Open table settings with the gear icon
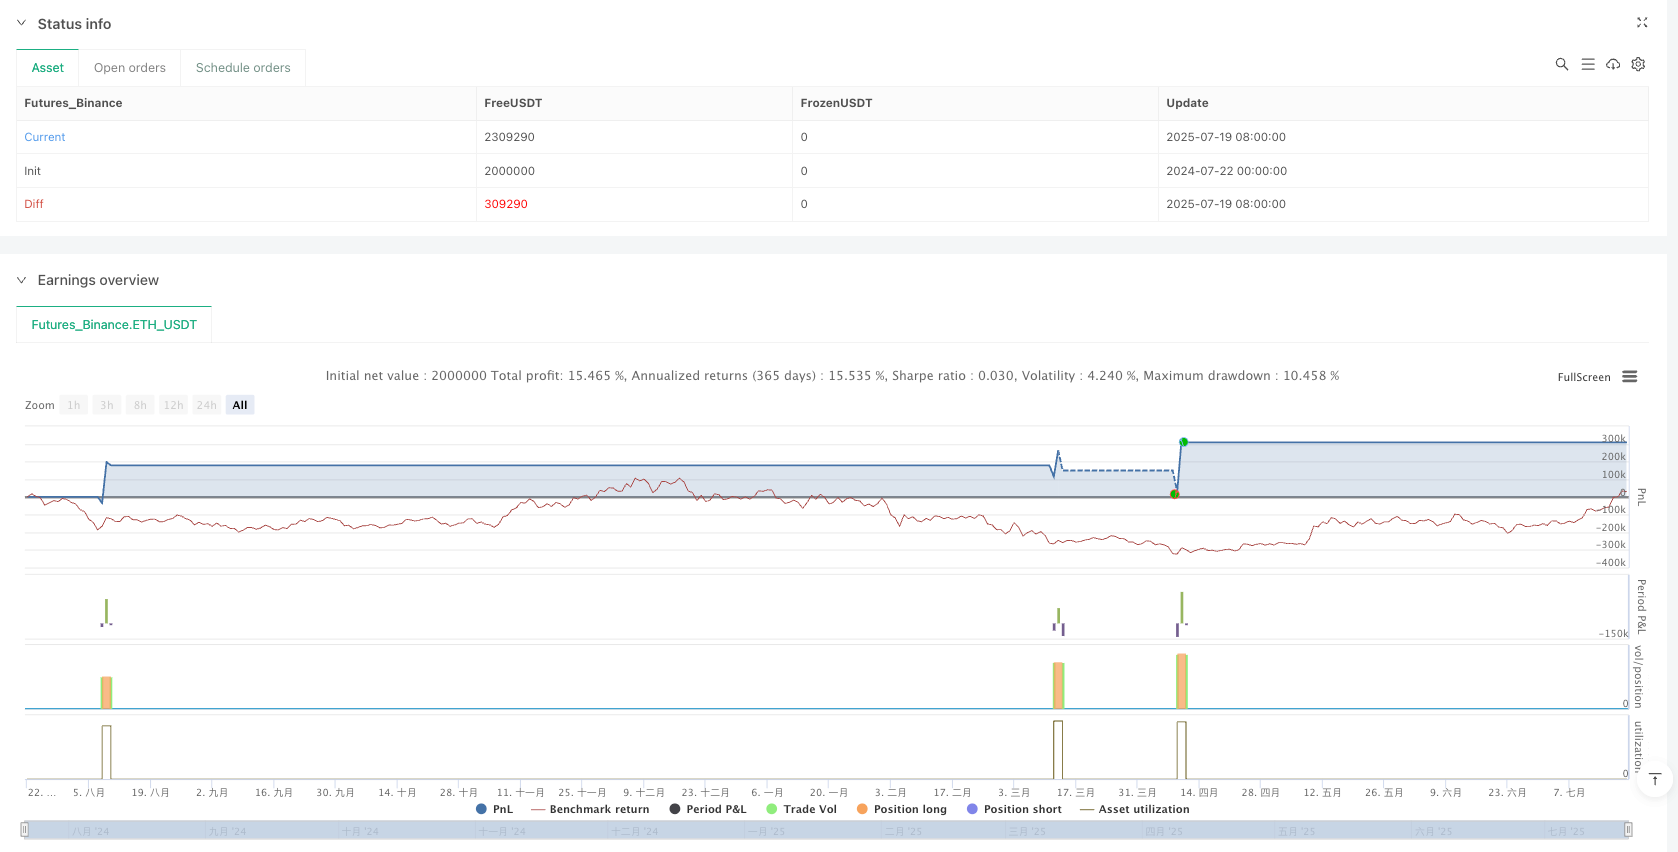 point(1638,64)
